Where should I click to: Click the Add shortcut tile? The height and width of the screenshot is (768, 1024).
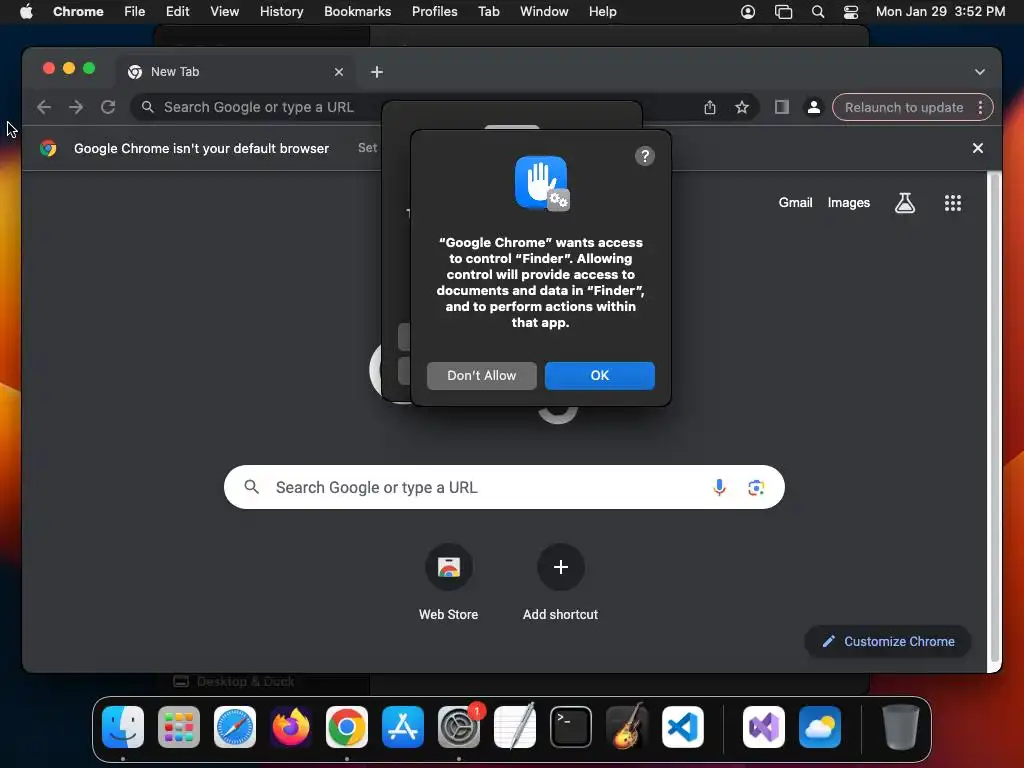point(560,582)
